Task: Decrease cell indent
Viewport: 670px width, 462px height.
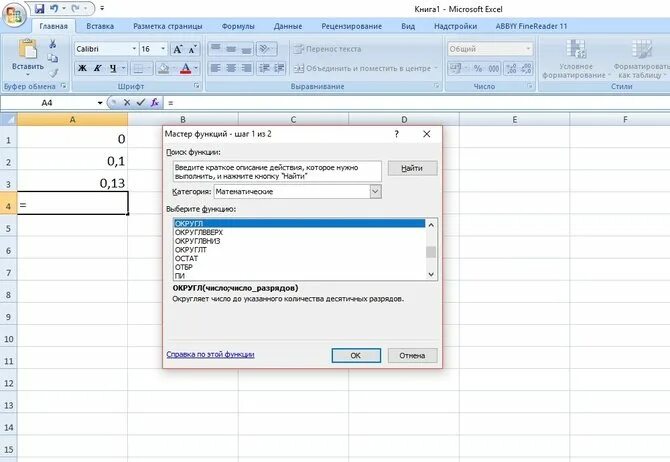Action: pyautogui.click(x=264, y=68)
